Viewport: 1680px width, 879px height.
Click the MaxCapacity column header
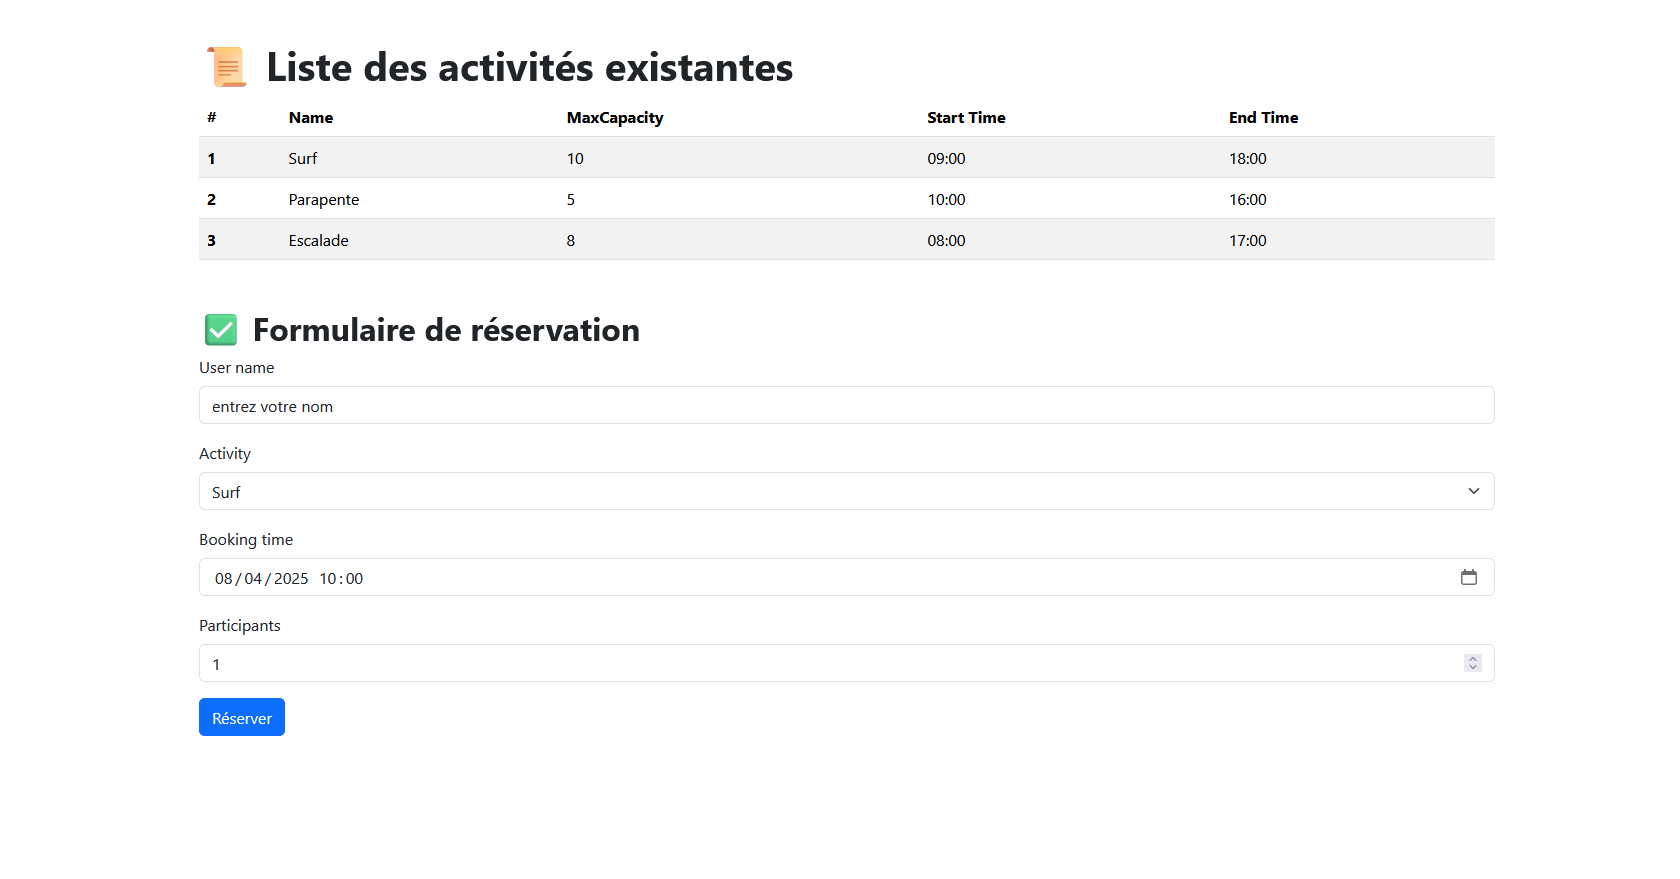(x=615, y=117)
